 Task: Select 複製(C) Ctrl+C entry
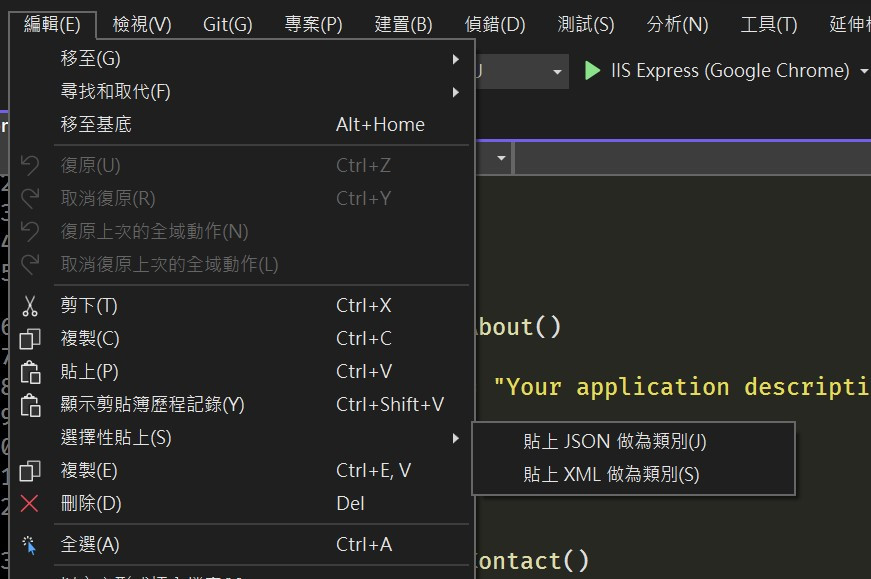(242, 338)
